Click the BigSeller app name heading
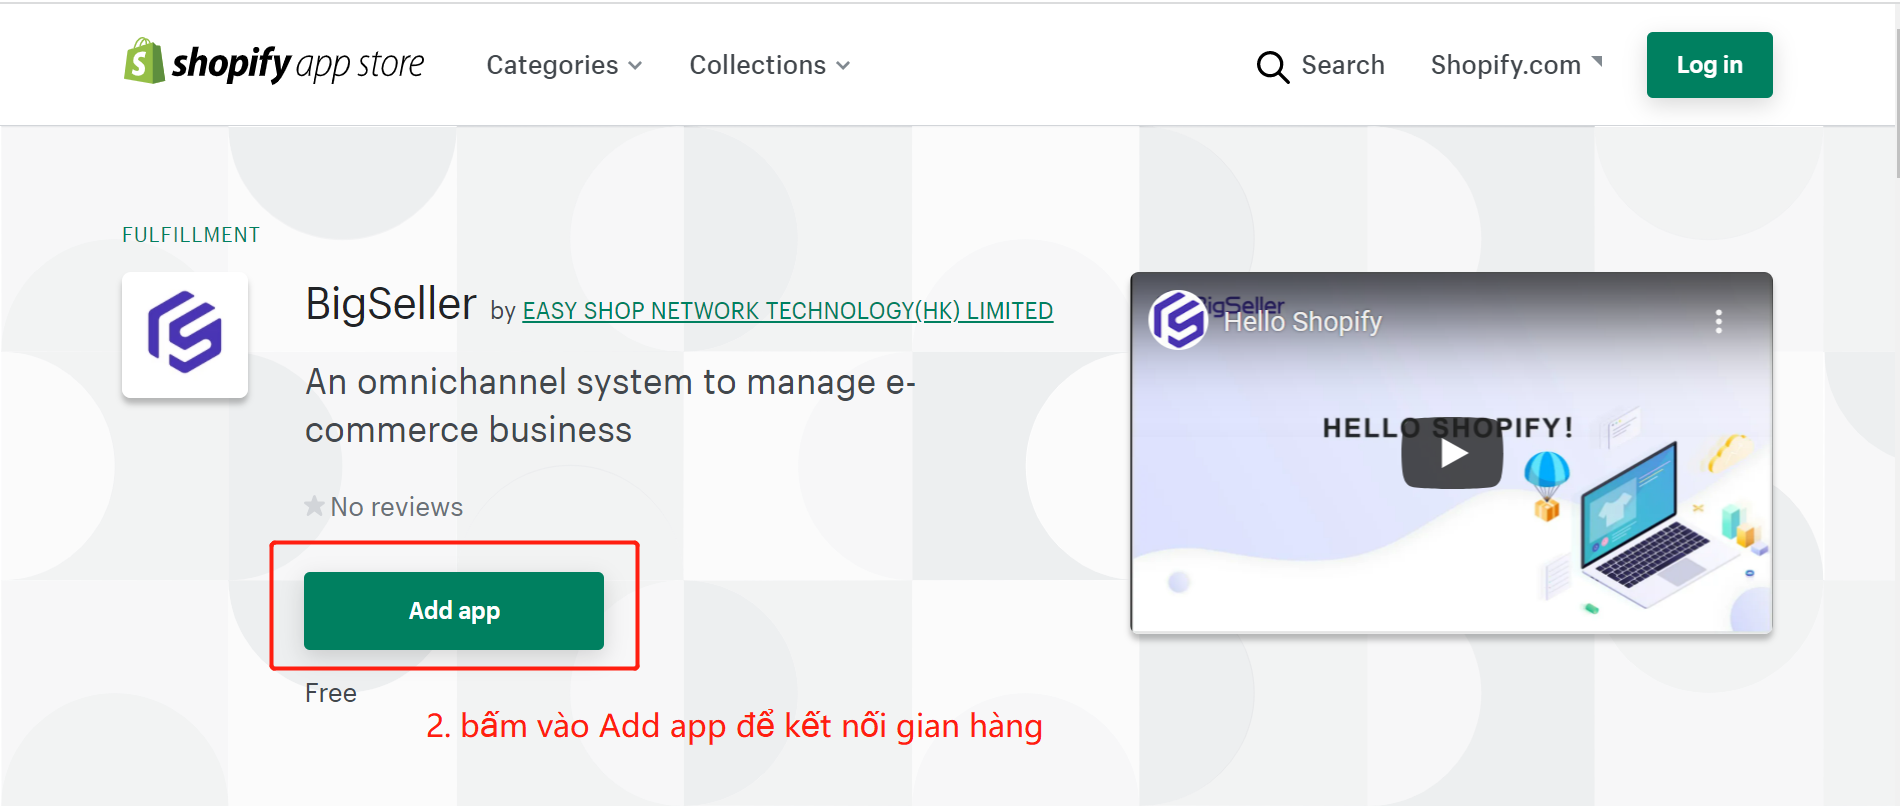This screenshot has height=806, width=1900. coord(391,304)
